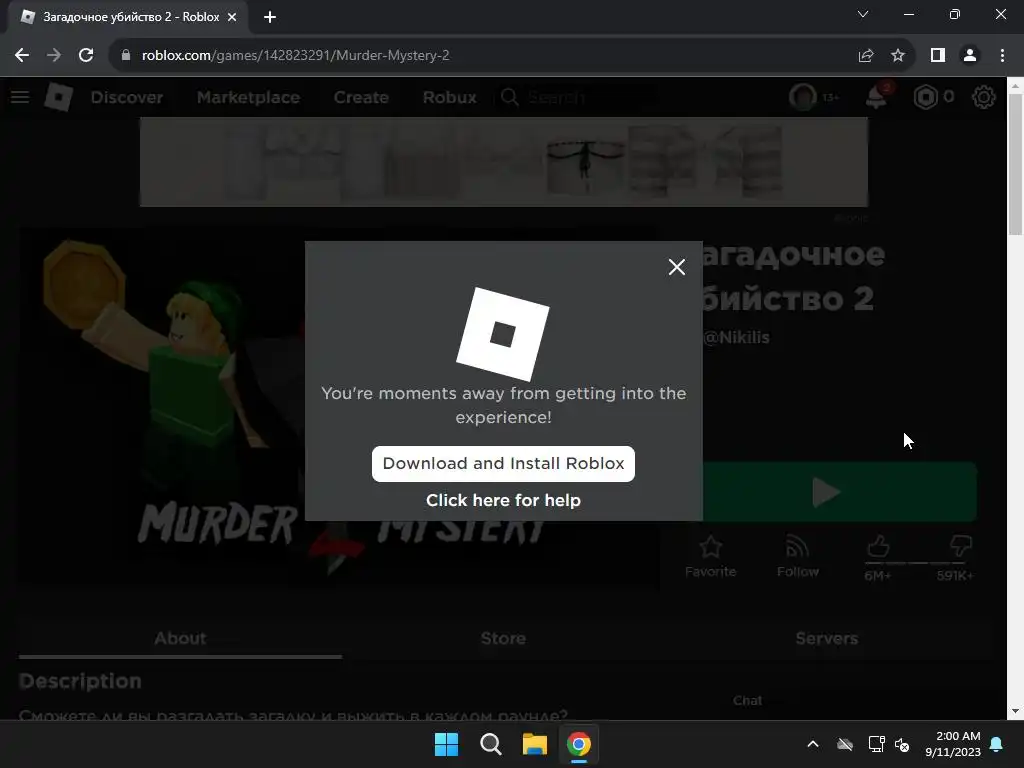
Task: Go forward in browser history
Action: click(54, 56)
